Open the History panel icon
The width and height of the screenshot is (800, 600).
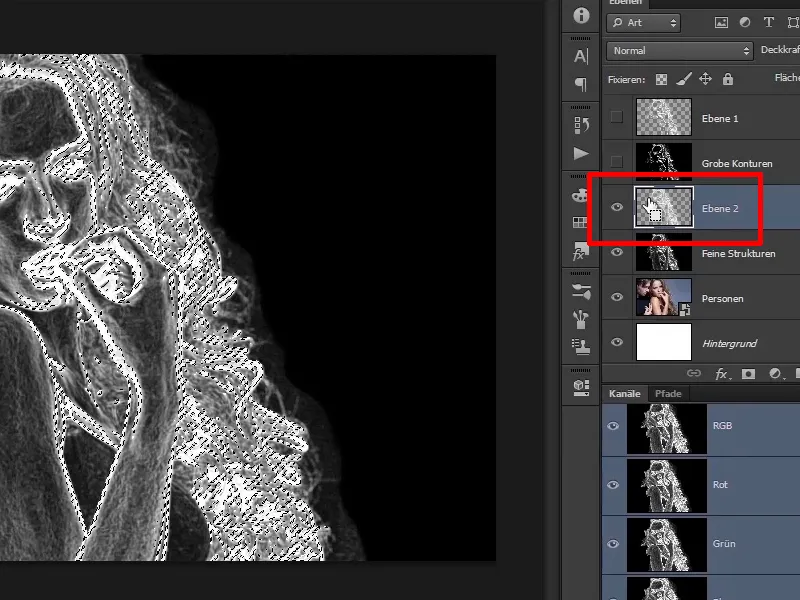pyautogui.click(x=581, y=125)
